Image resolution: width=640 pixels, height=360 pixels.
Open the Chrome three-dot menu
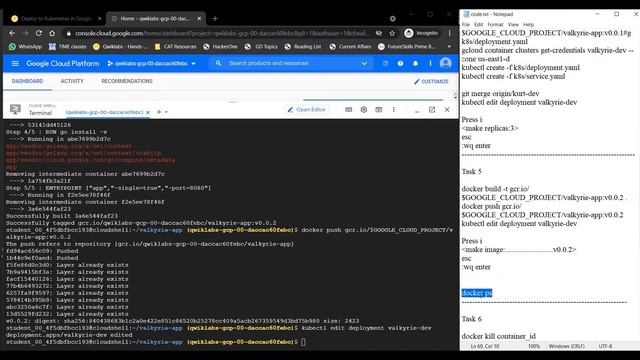coord(449,33)
